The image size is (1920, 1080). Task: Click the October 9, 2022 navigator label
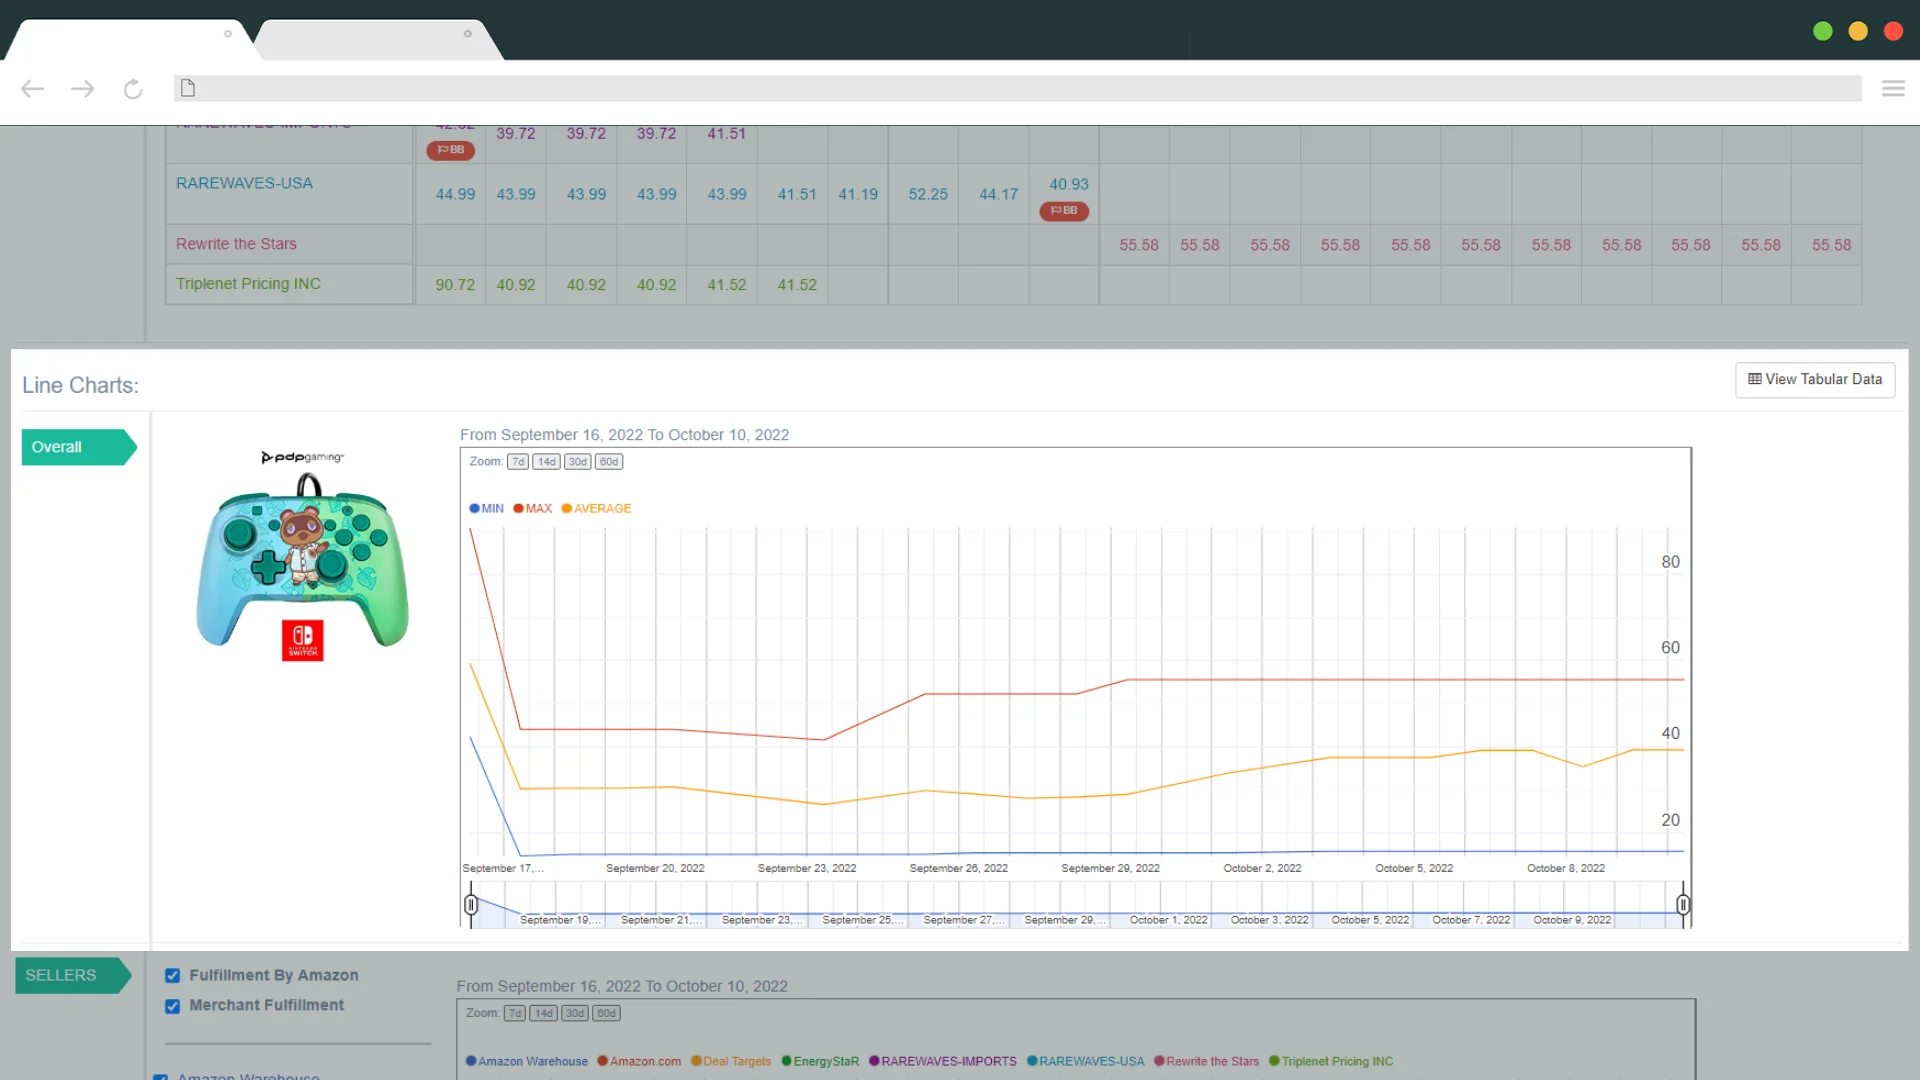click(x=1572, y=921)
